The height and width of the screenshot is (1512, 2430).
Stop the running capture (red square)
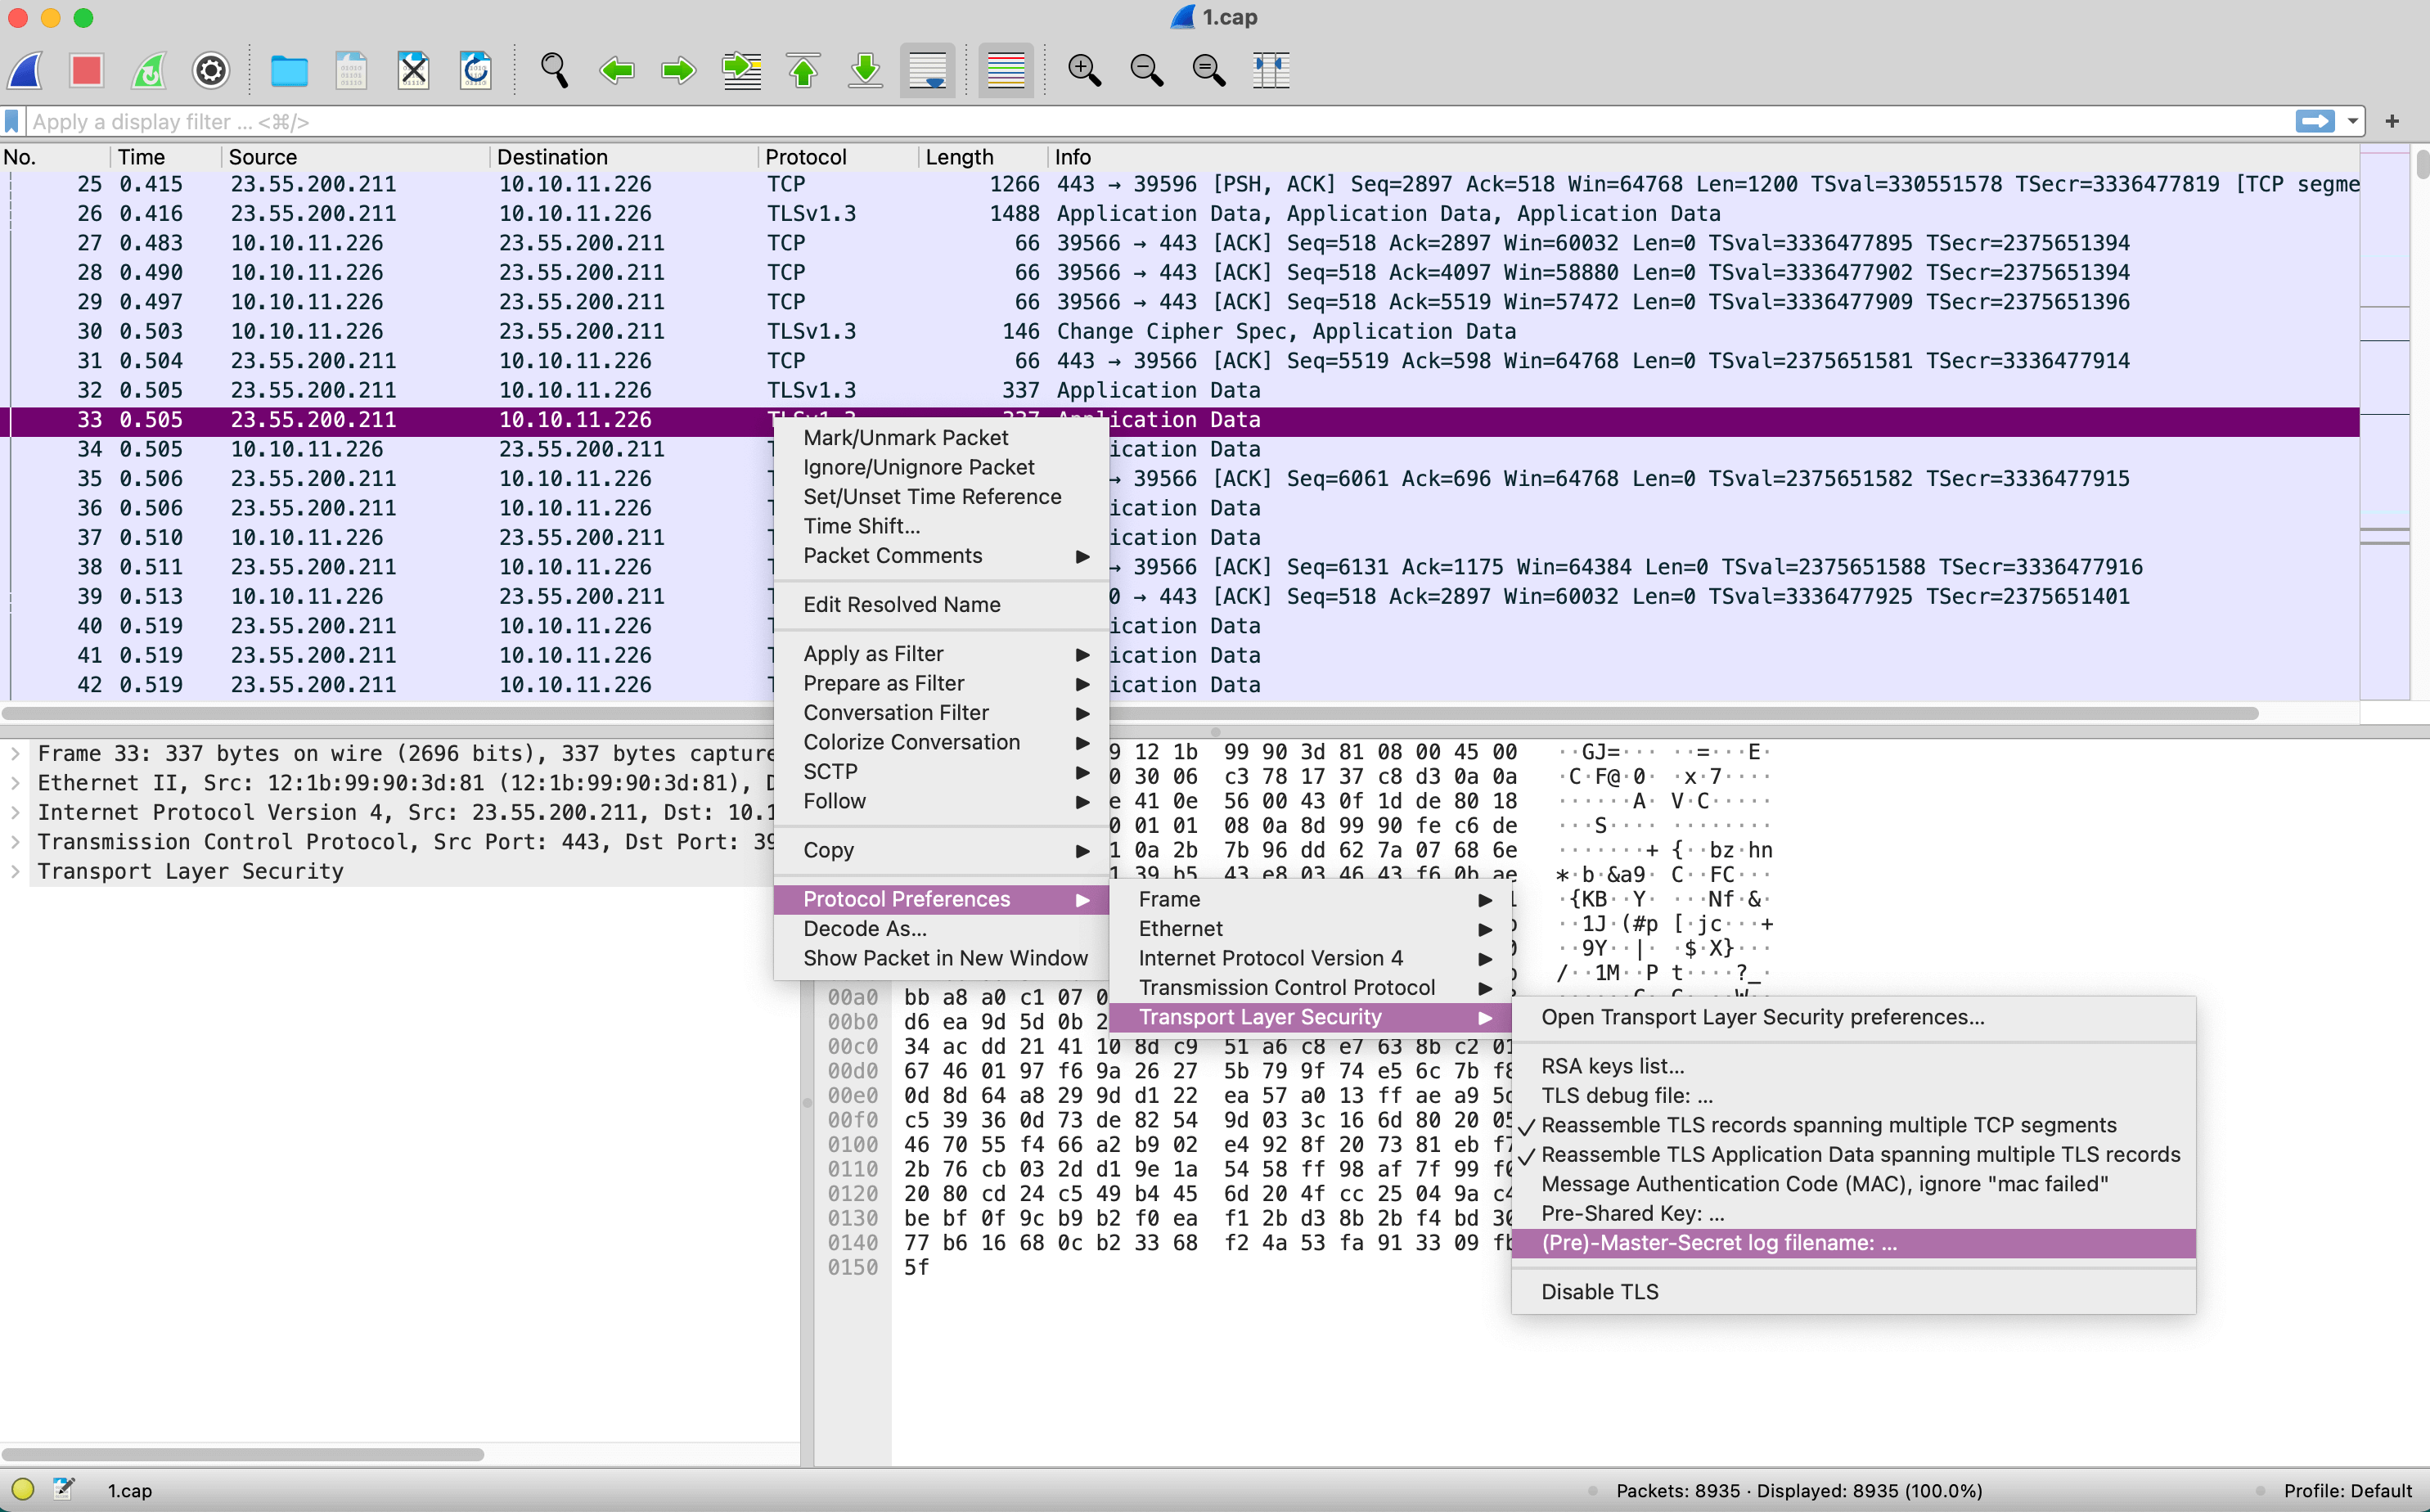[x=87, y=71]
